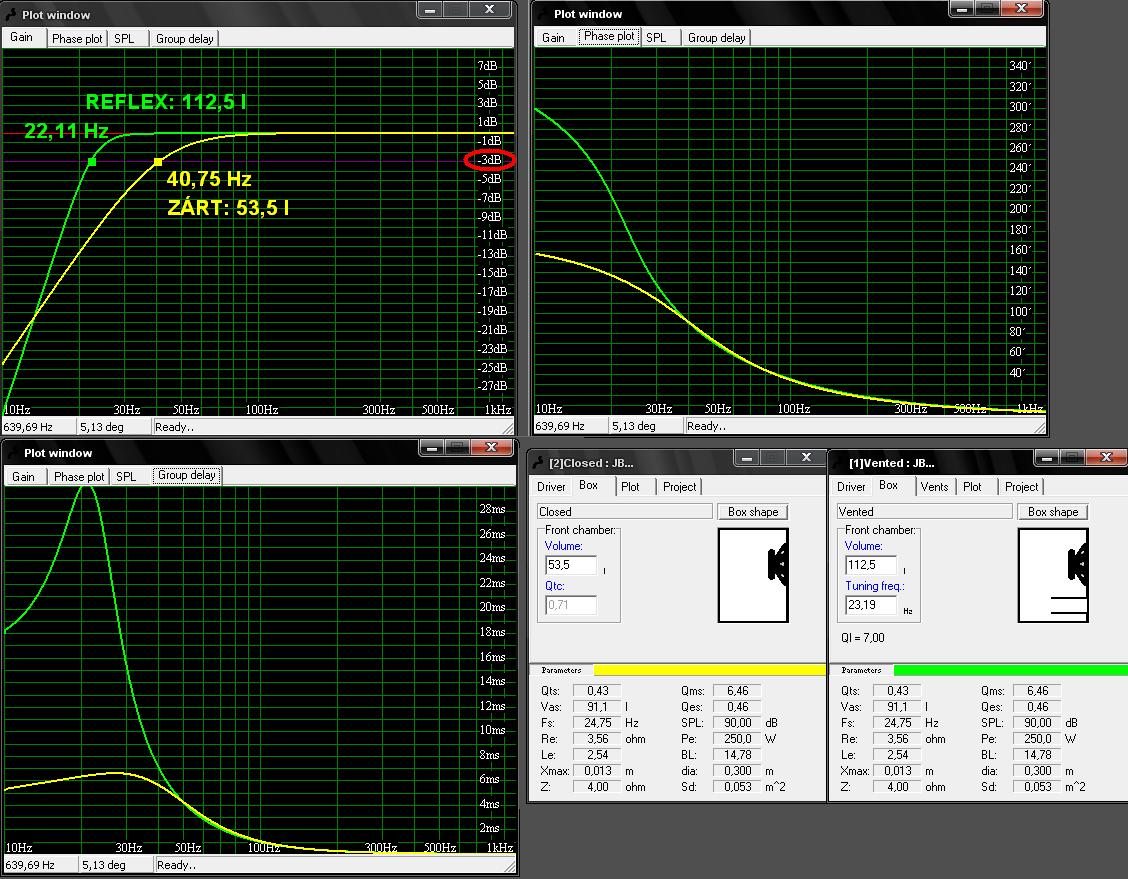
Task: Select SPL tab in the phase curve window
Action: click(x=656, y=37)
